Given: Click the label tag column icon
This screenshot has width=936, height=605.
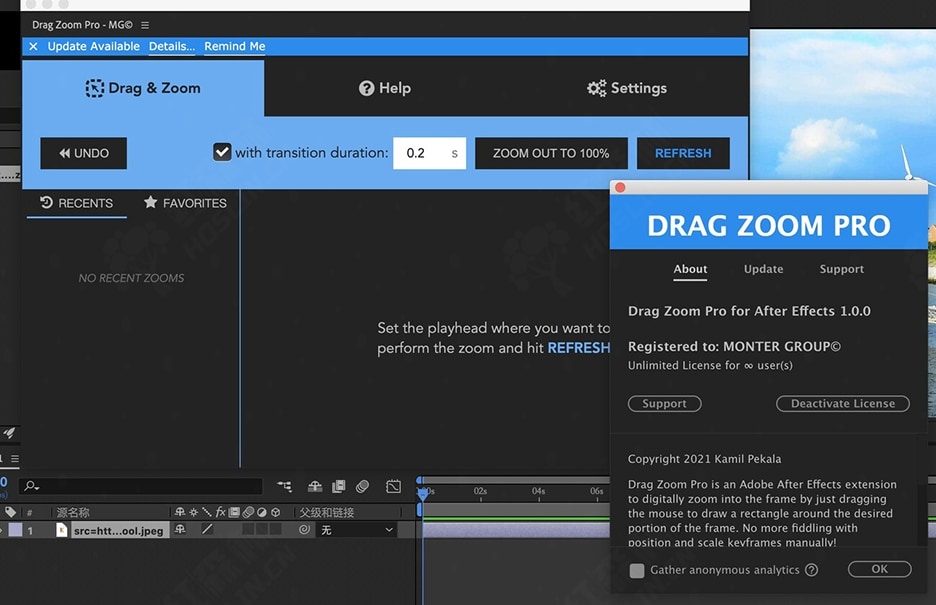Looking at the screenshot, I should click(10, 512).
